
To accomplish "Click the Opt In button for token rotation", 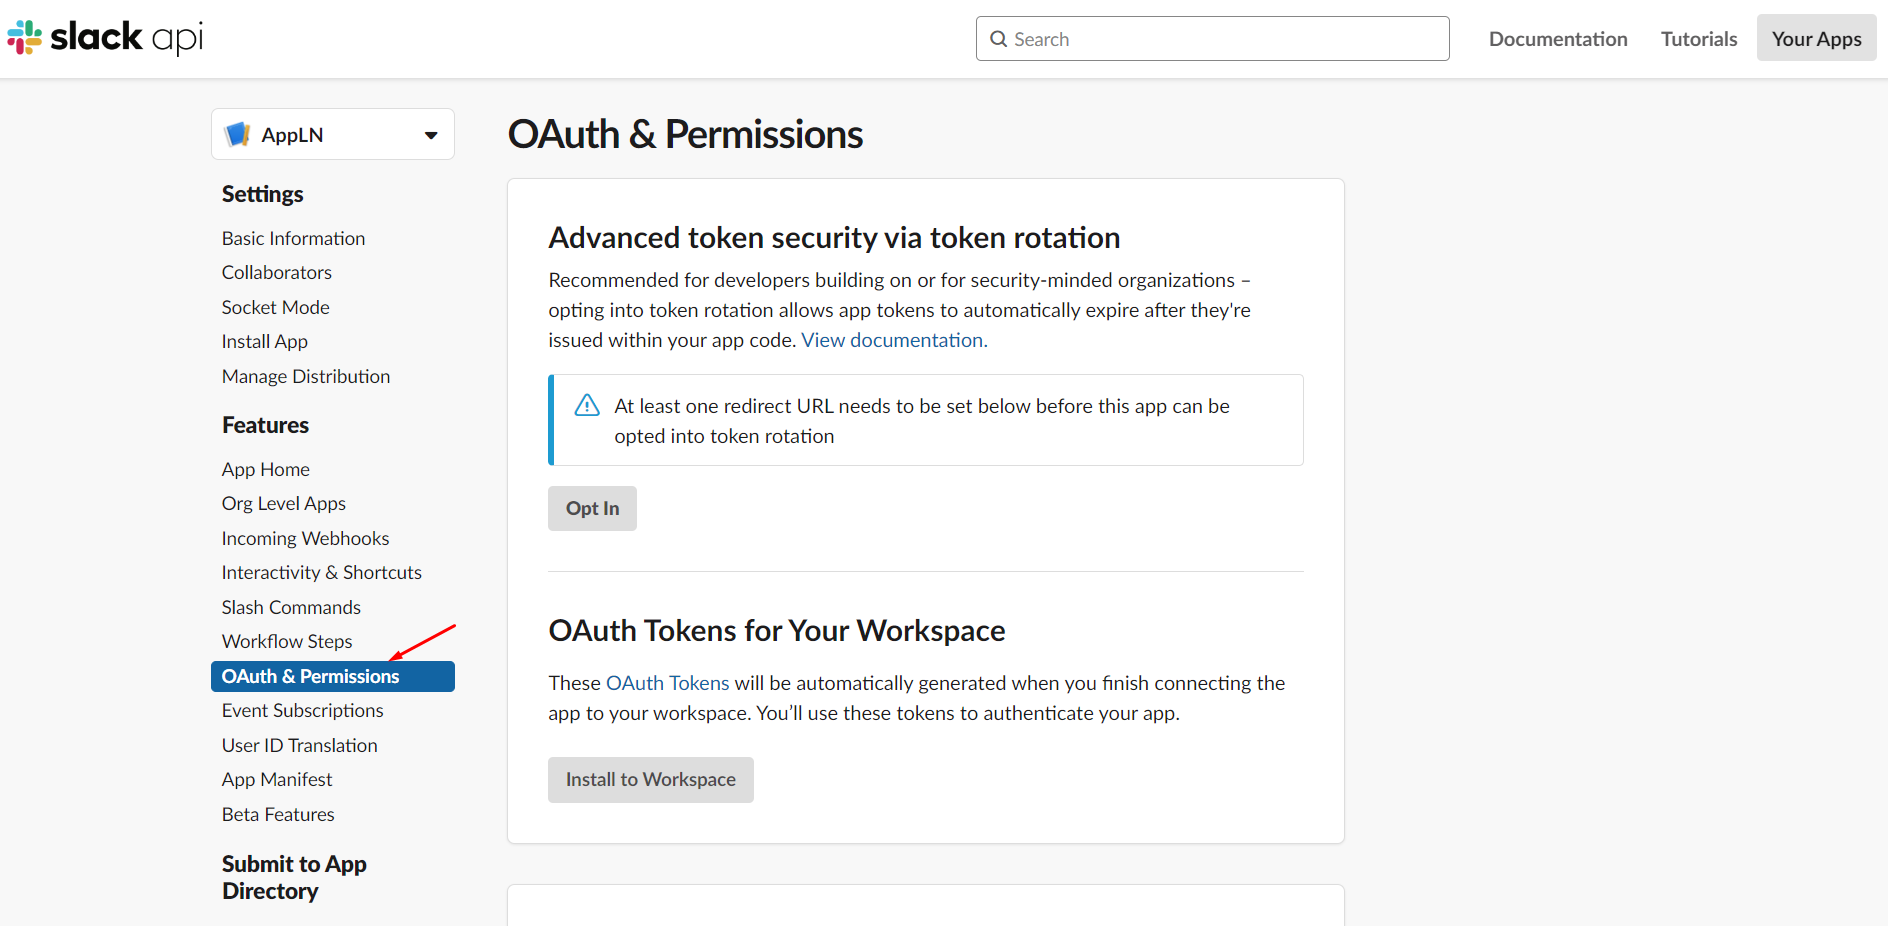I will click(x=591, y=508).
